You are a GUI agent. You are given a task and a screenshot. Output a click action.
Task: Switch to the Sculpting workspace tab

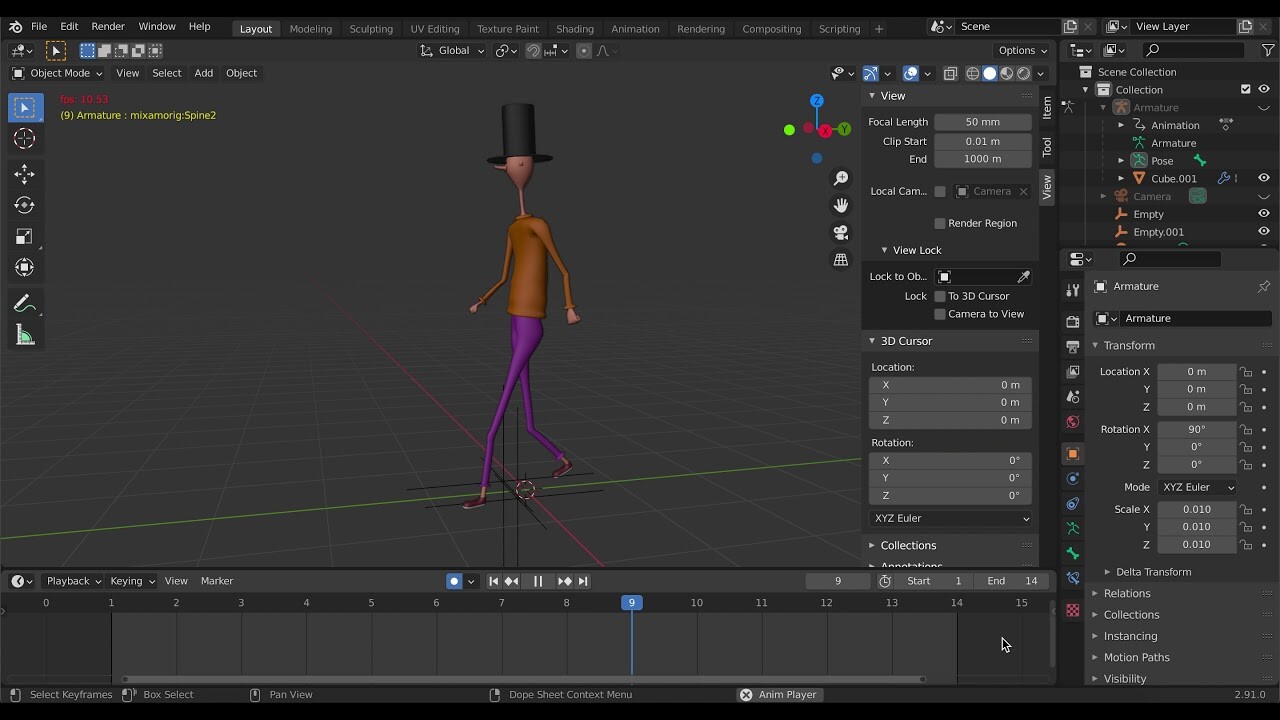(371, 28)
